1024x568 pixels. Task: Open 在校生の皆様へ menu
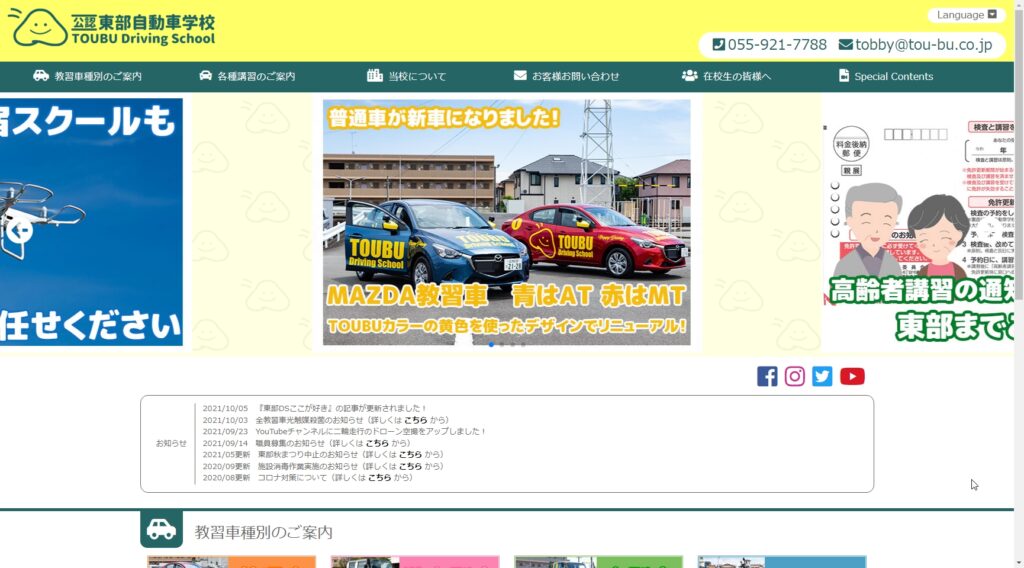726,76
